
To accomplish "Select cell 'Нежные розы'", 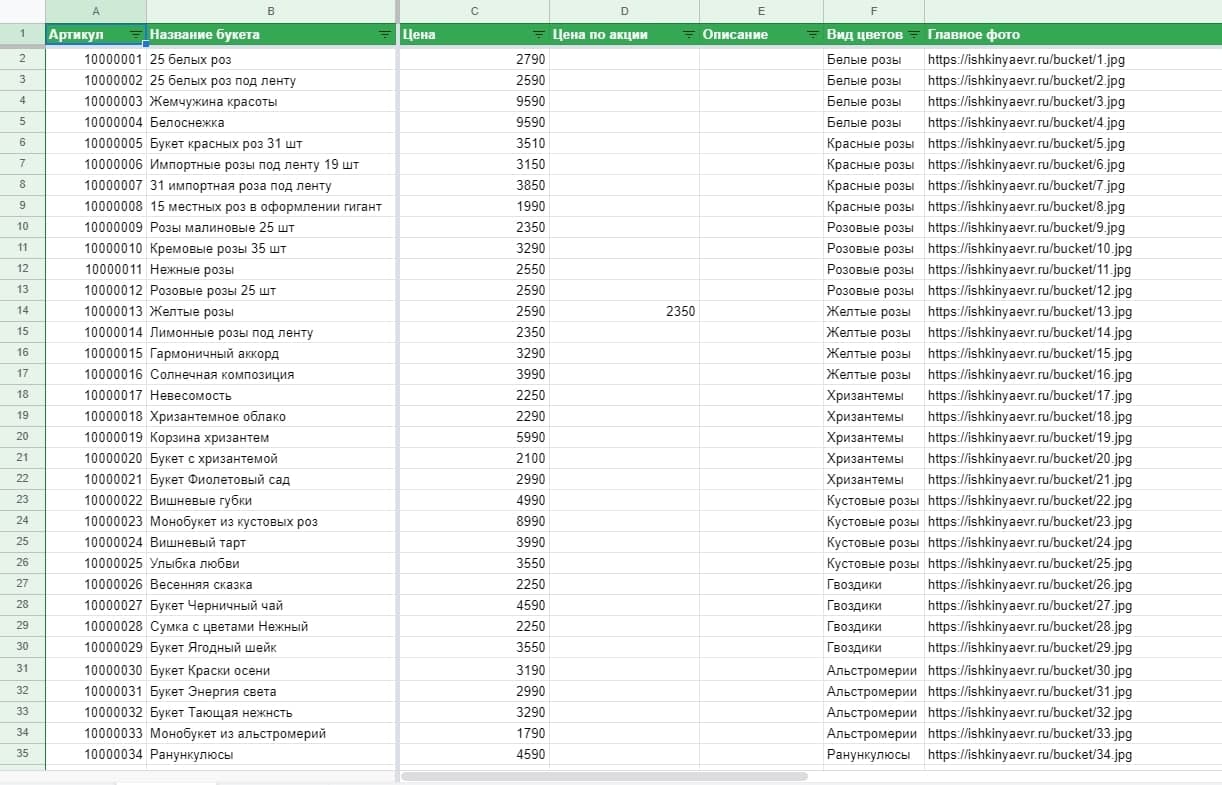I will point(271,270).
